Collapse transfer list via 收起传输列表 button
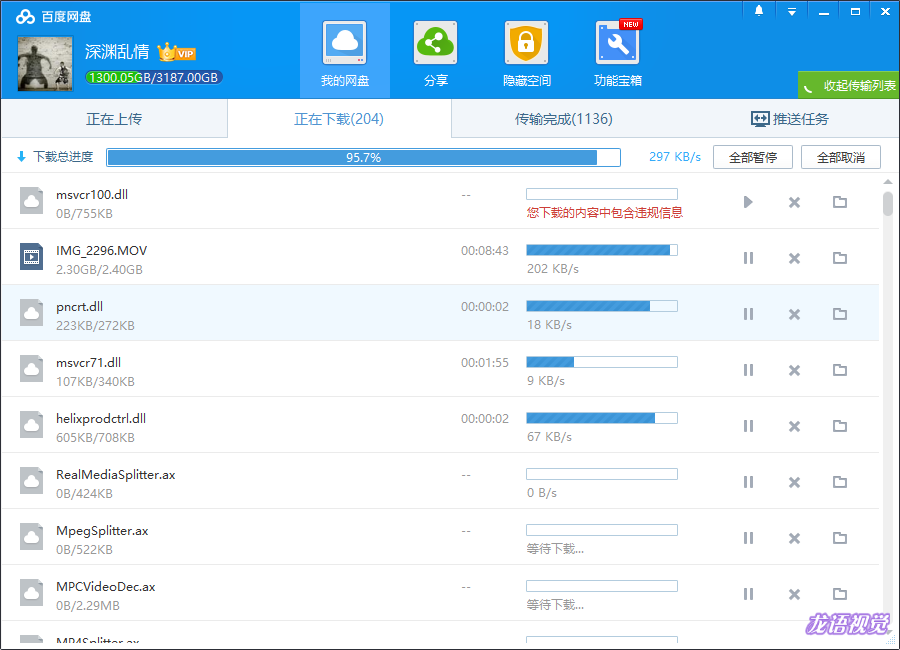This screenshot has width=900, height=650. click(x=849, y=85)
